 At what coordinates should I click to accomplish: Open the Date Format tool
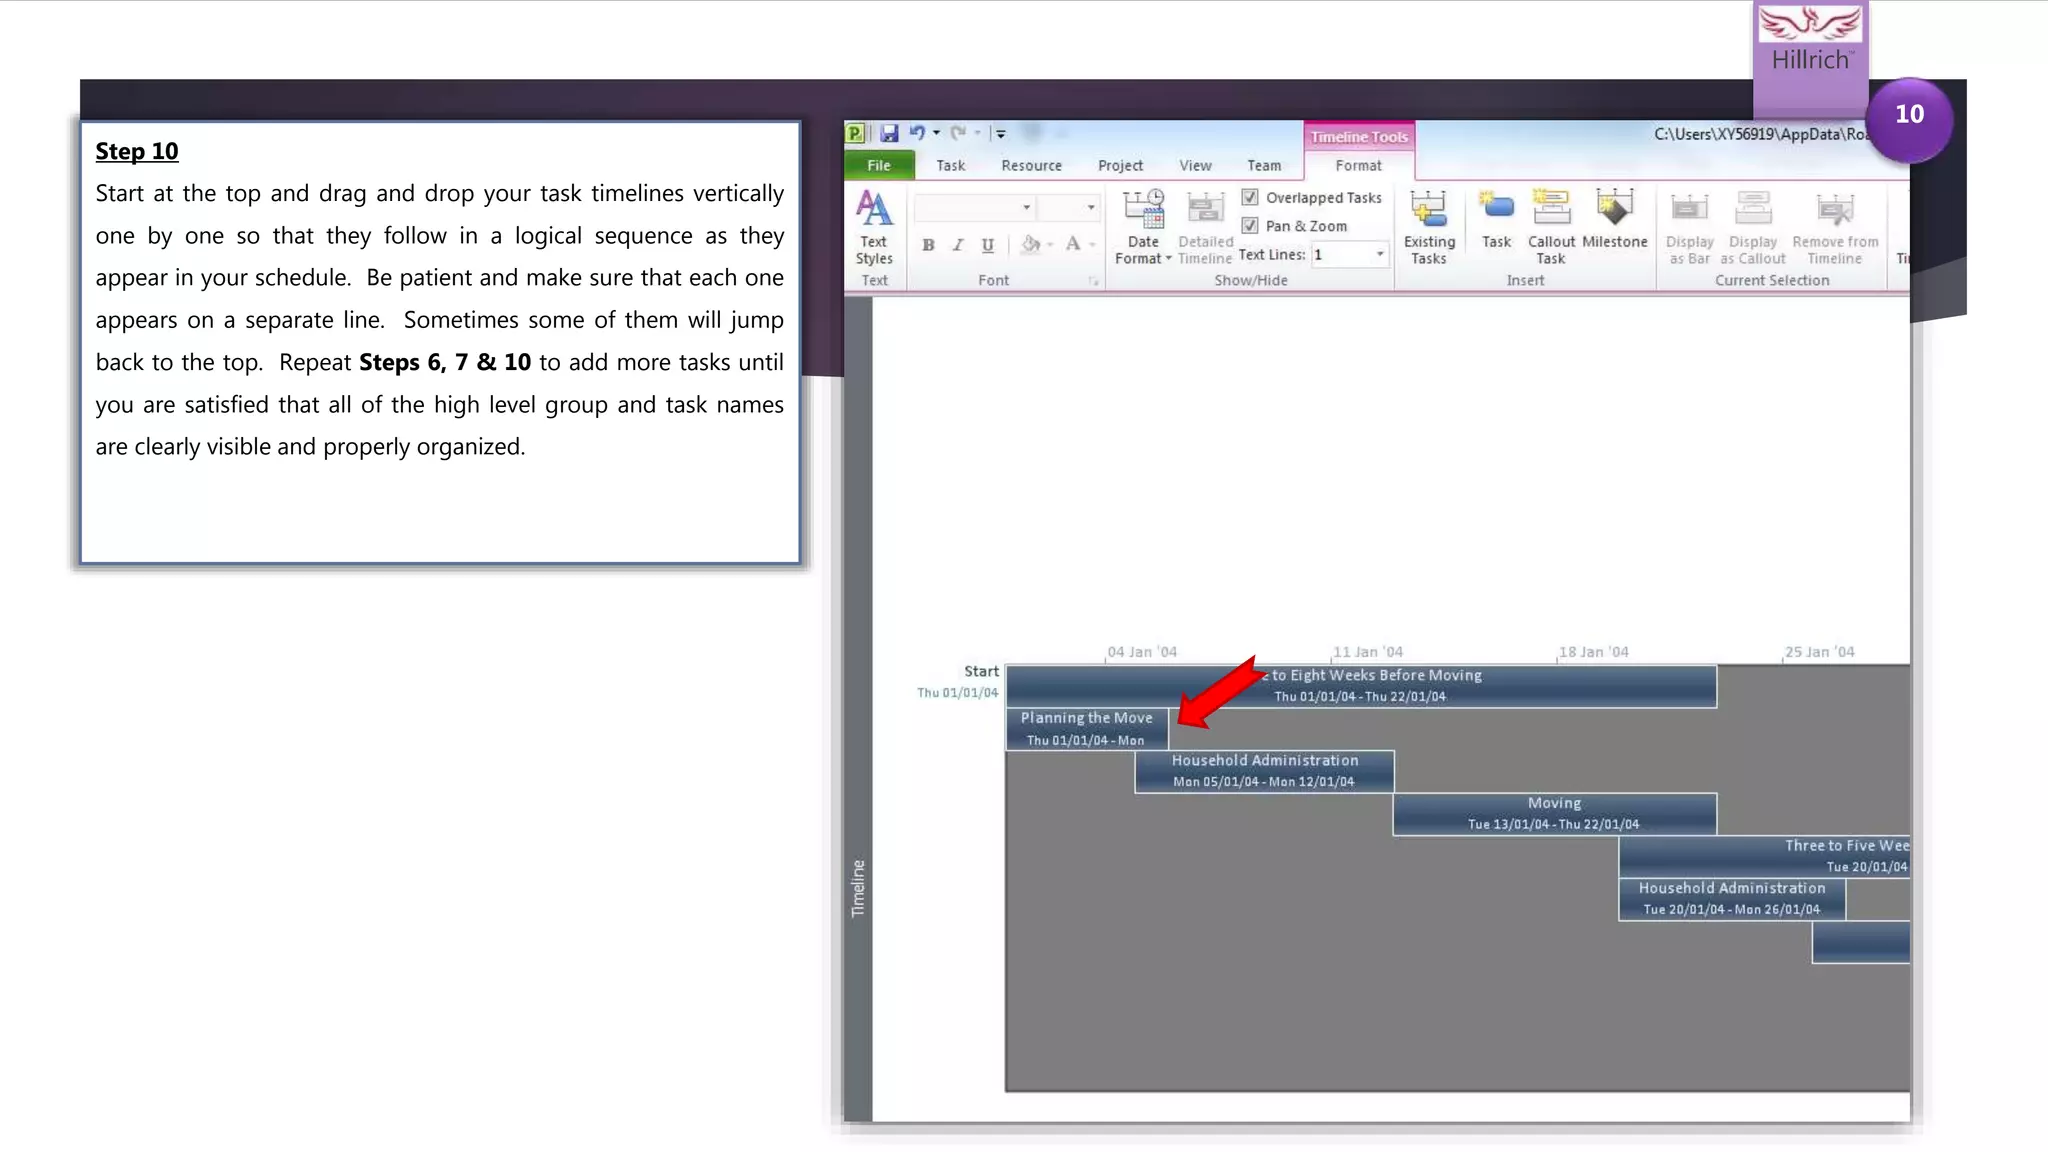pos(1142,226)
